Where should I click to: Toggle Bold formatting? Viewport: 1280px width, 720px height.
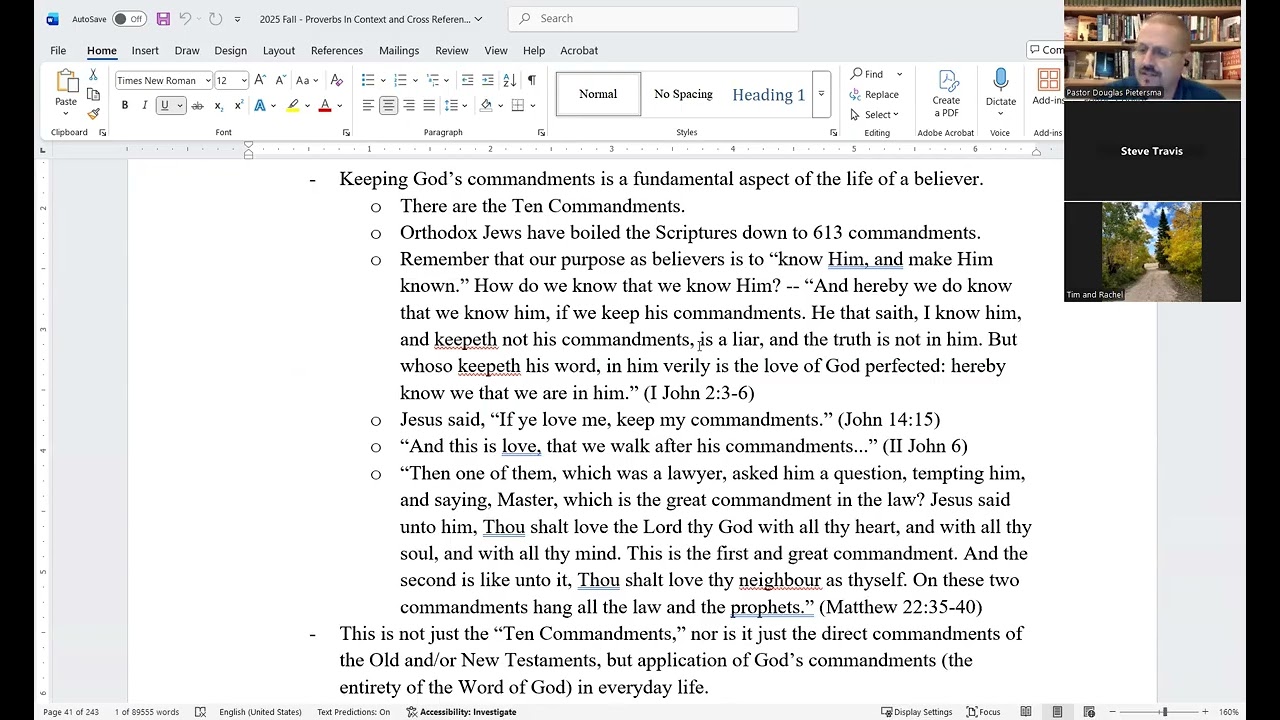click(x=124, y=105)
